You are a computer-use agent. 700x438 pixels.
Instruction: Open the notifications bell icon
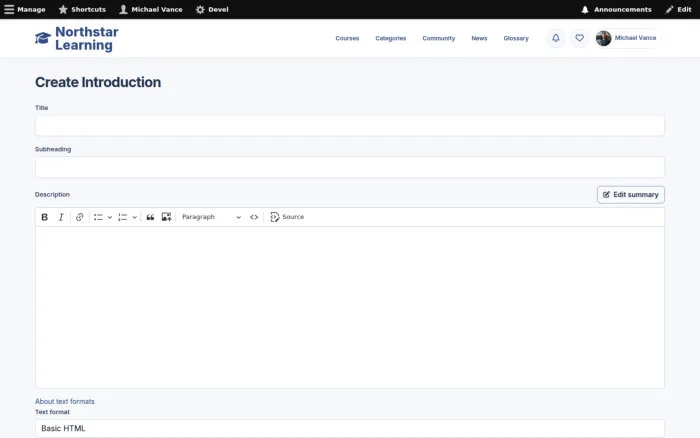point(556,38)
